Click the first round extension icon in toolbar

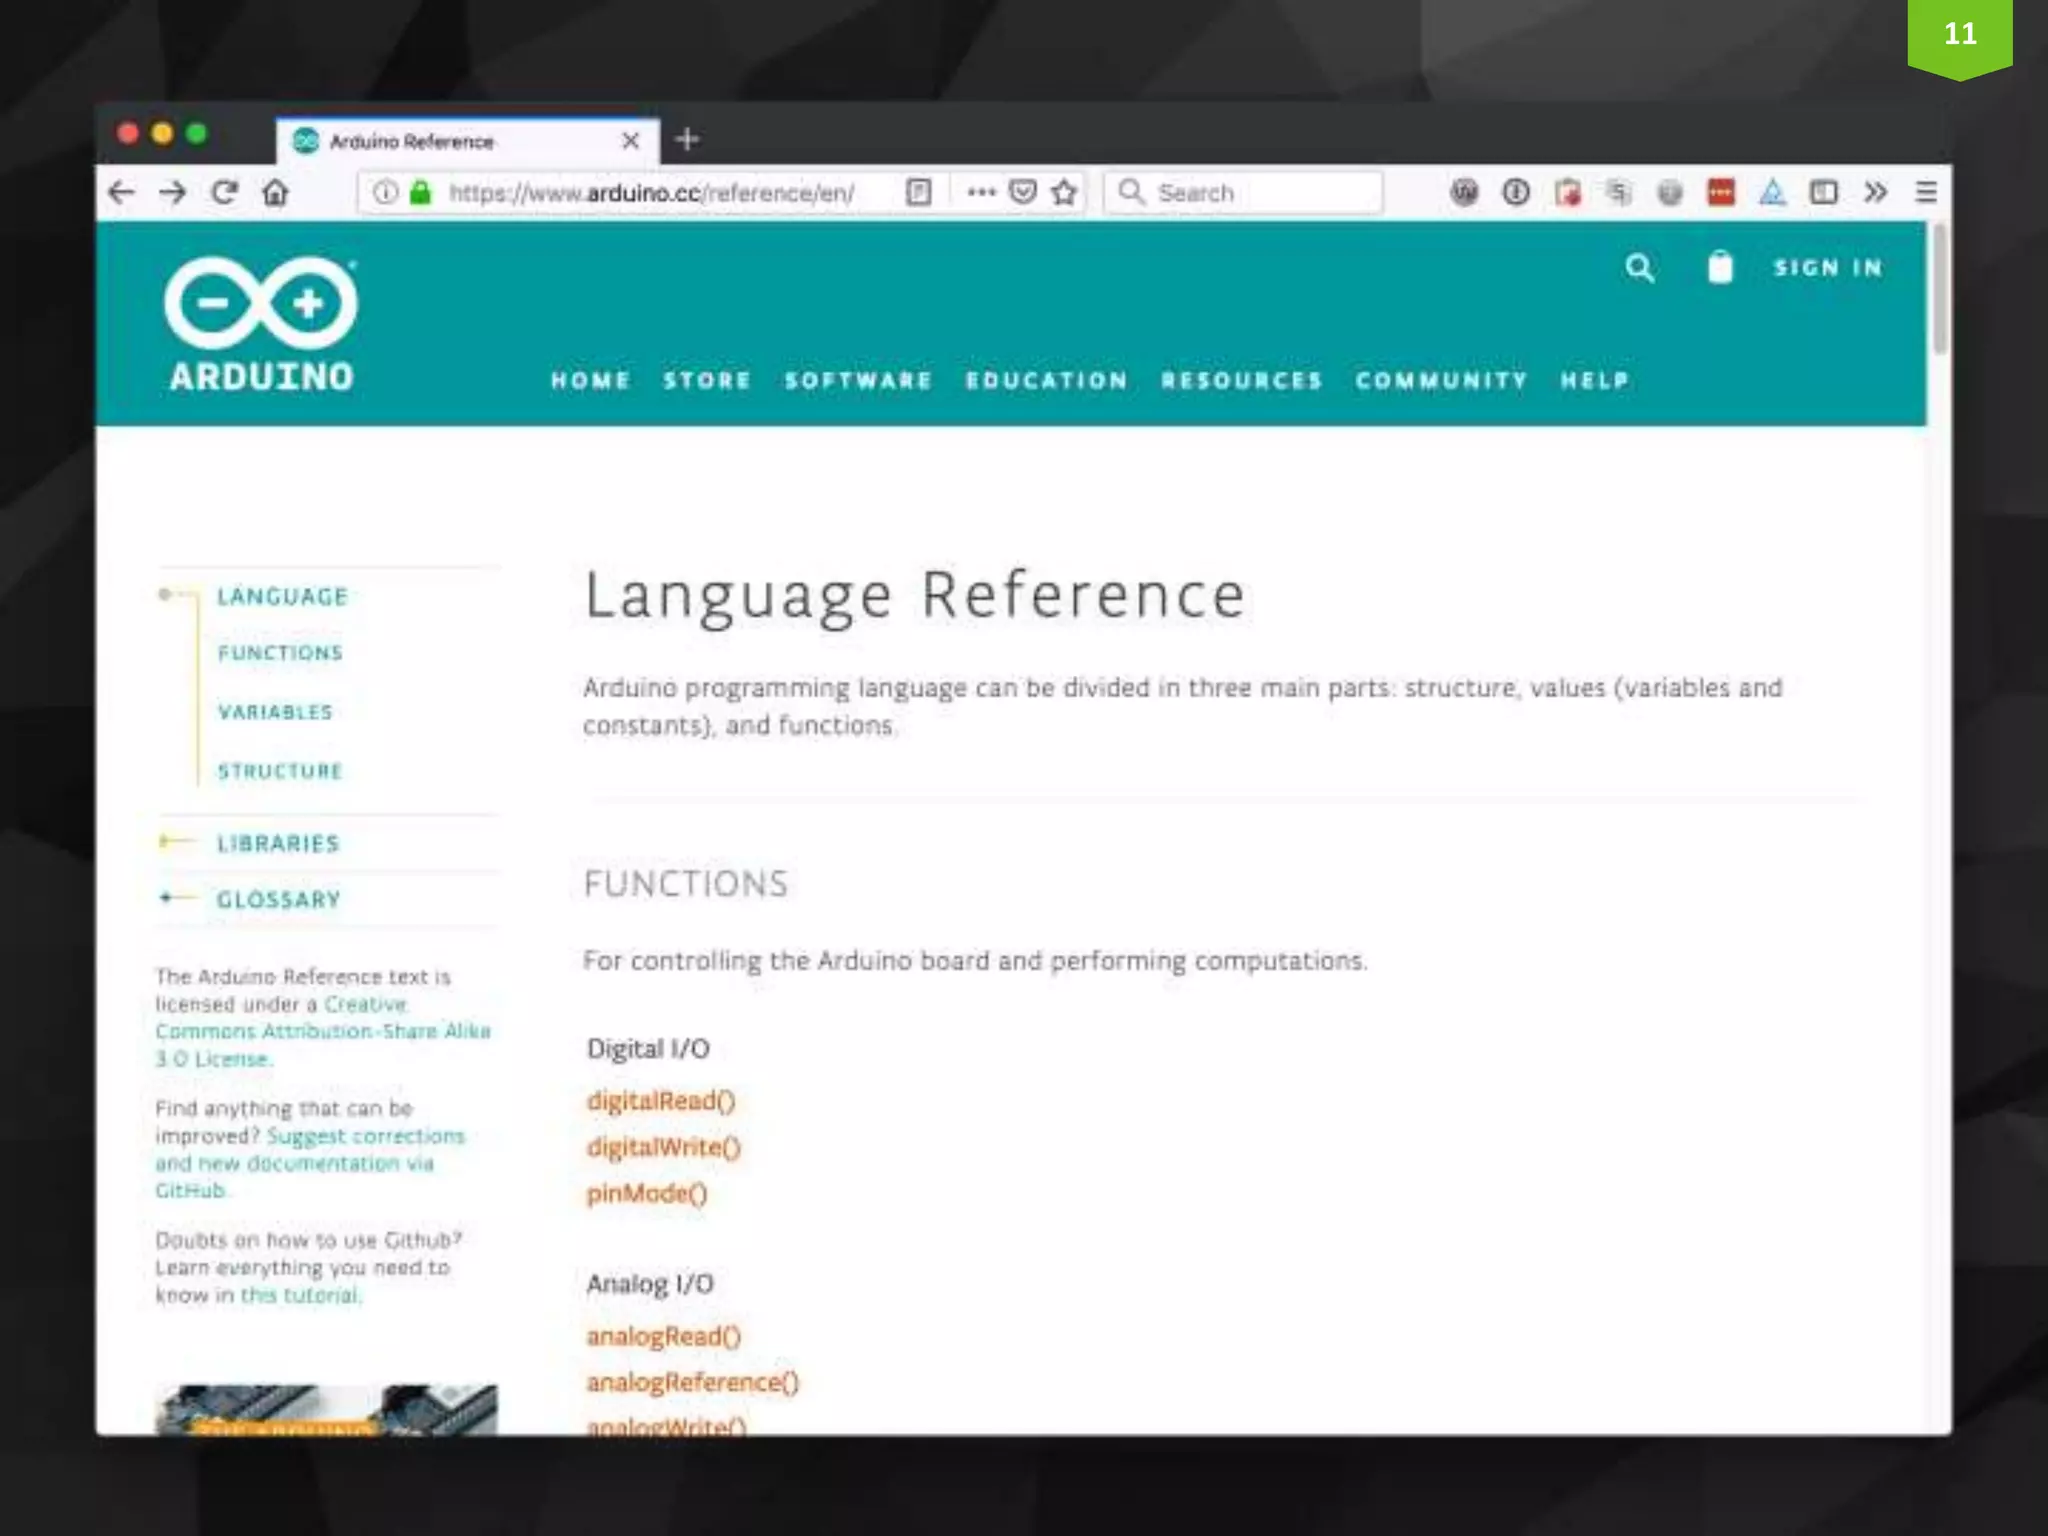pos(1464,192)
